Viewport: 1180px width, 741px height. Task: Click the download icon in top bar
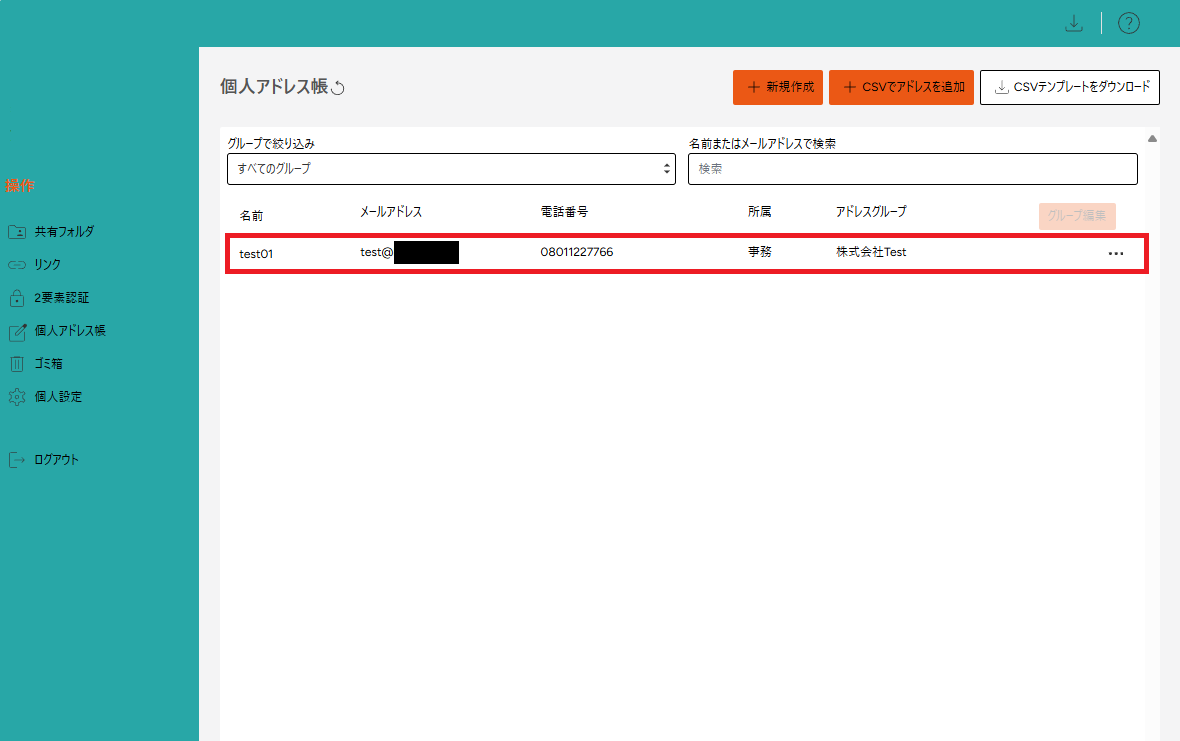click(x=1074, y=23)
